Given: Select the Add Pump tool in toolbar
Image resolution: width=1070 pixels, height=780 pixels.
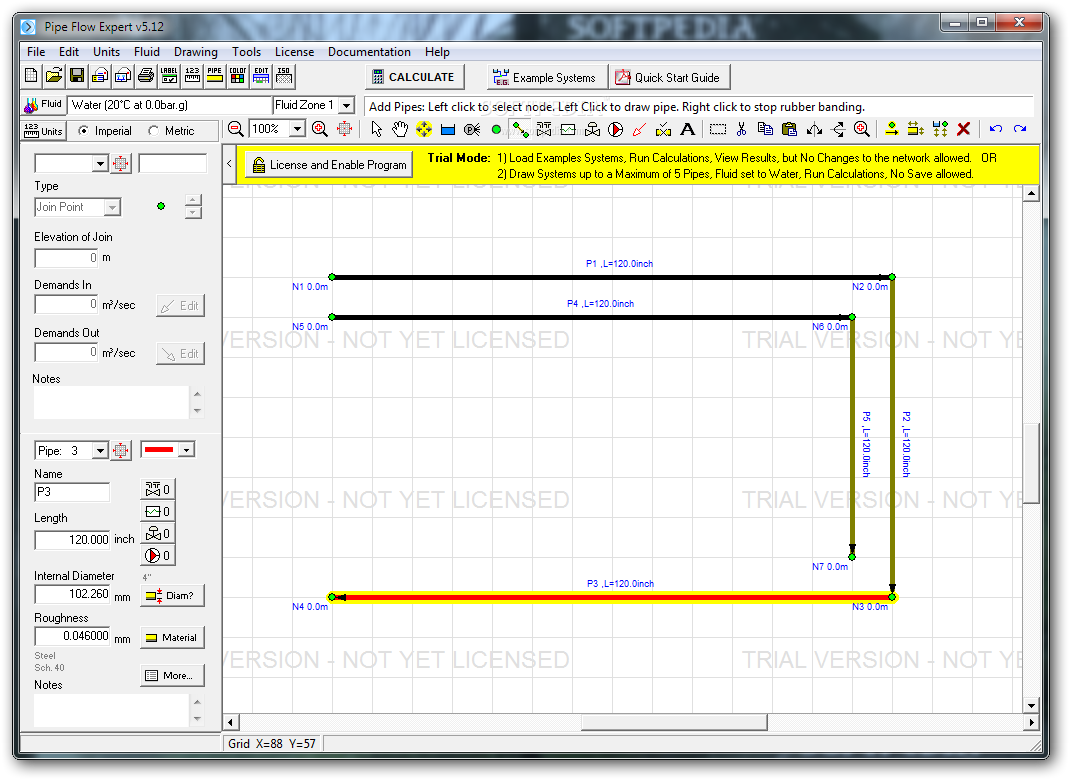Looking at the screenshot, I should tap(616, 129).
